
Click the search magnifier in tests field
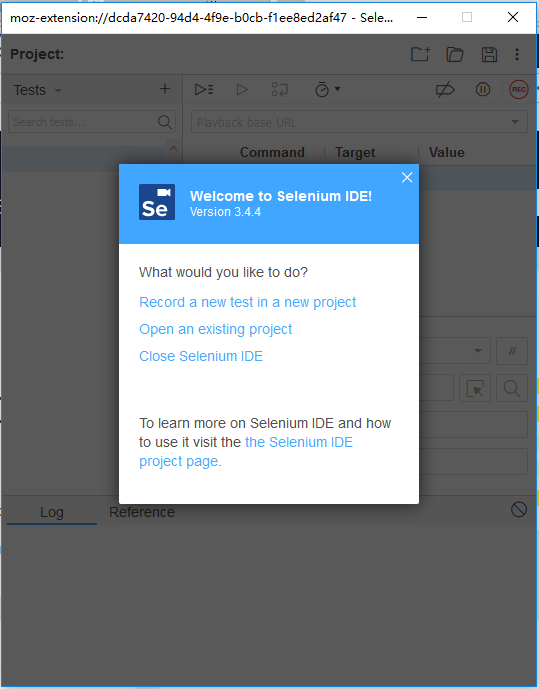(165, 122)
